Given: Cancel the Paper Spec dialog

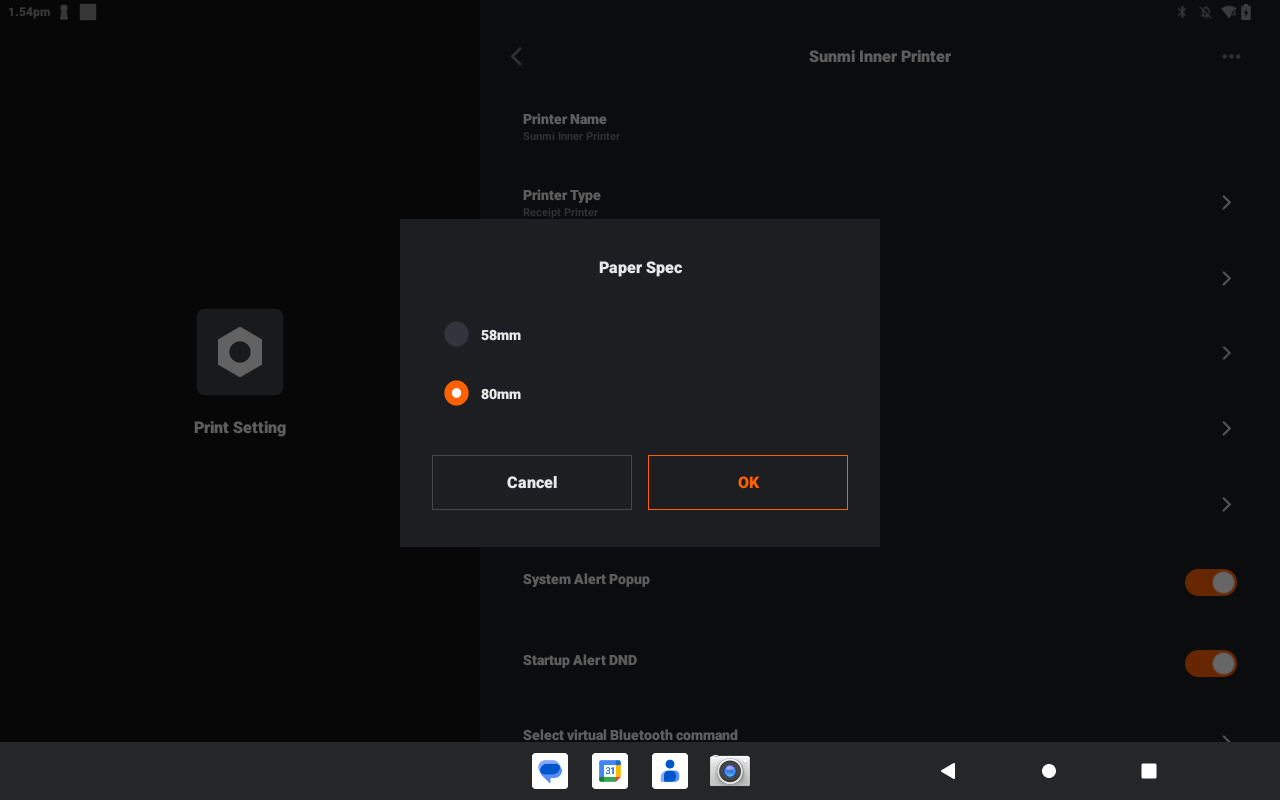Looking at the screenshot, I should point(532,482).
